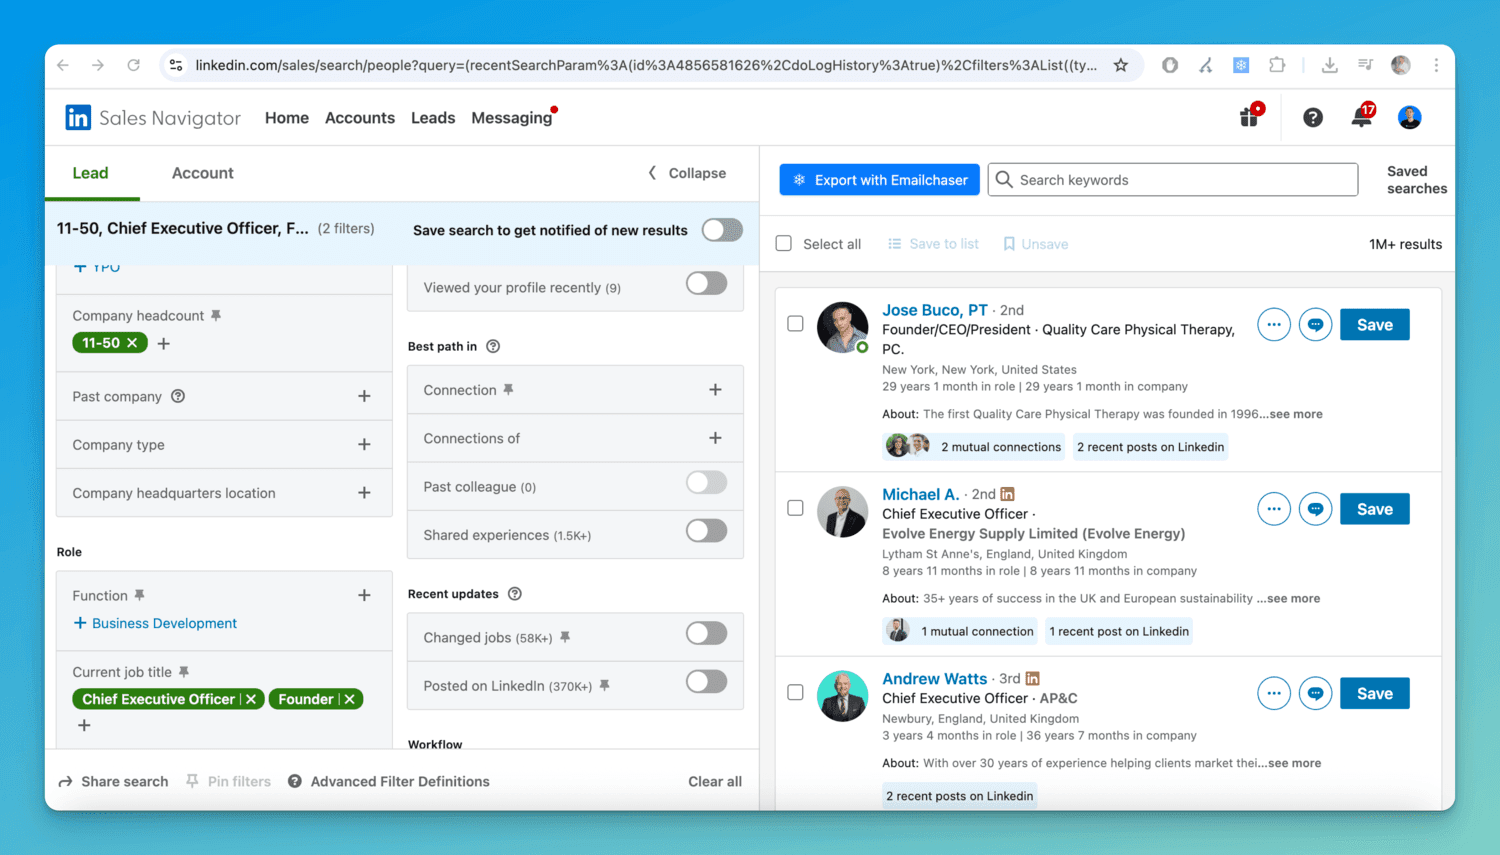This screenshot has width=1500, height=855.
Task: Click the pin icon next to Company headcount
Action: click(216, 316)
